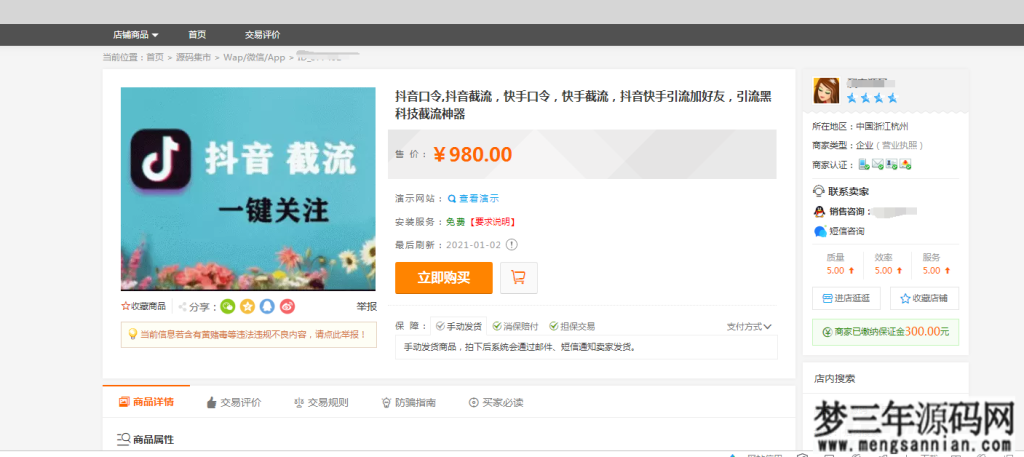Select the 担保交易 guarantee tab
The image size is (1024, 457).
(572, 326)
